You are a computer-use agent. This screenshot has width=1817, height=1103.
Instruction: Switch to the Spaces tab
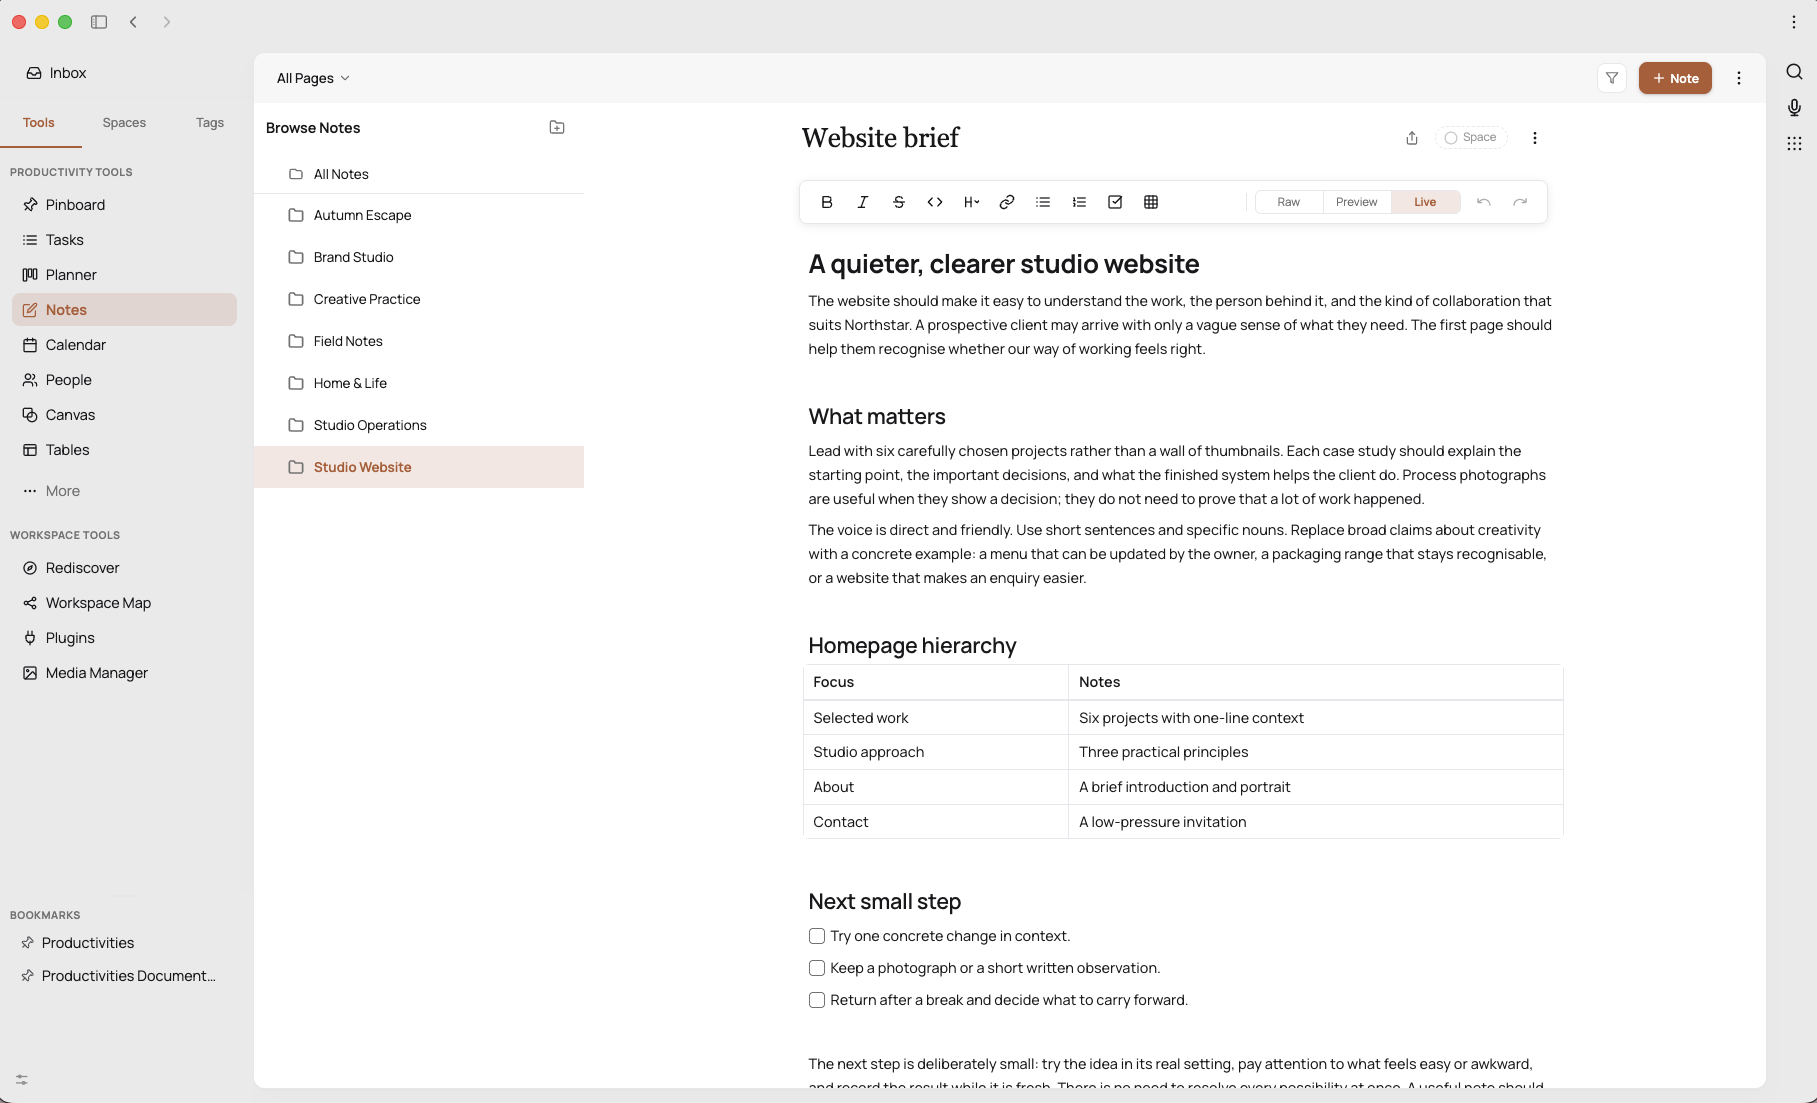coord(124,123)
